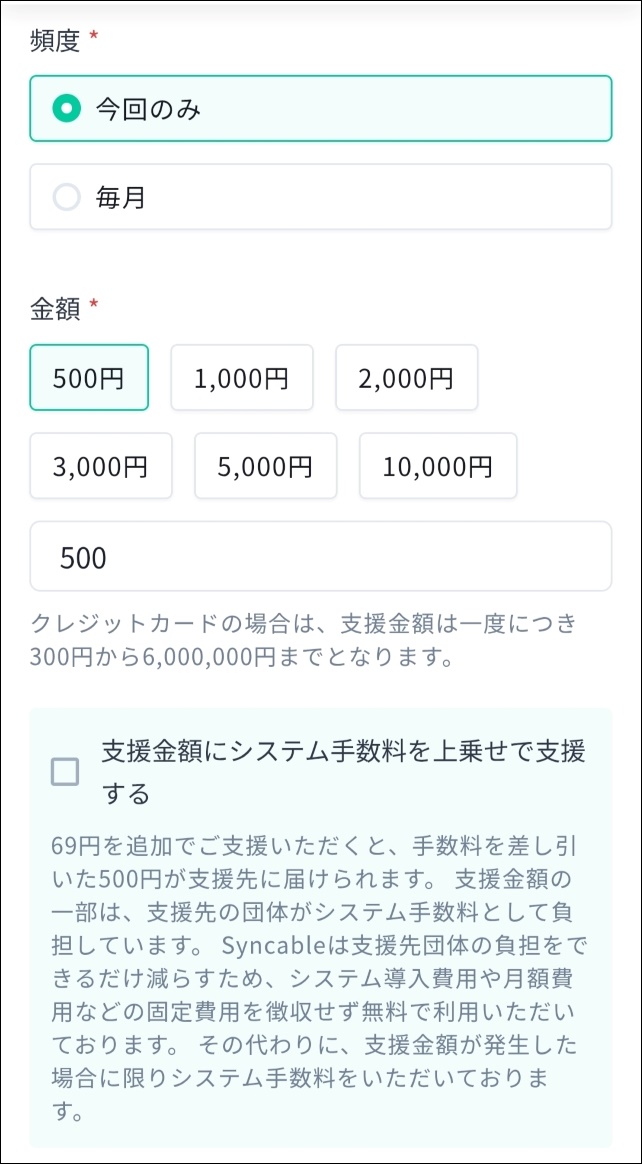
Task: Select the 毎月 radio button
Action: pyautogui.click(x=66, y=197)
